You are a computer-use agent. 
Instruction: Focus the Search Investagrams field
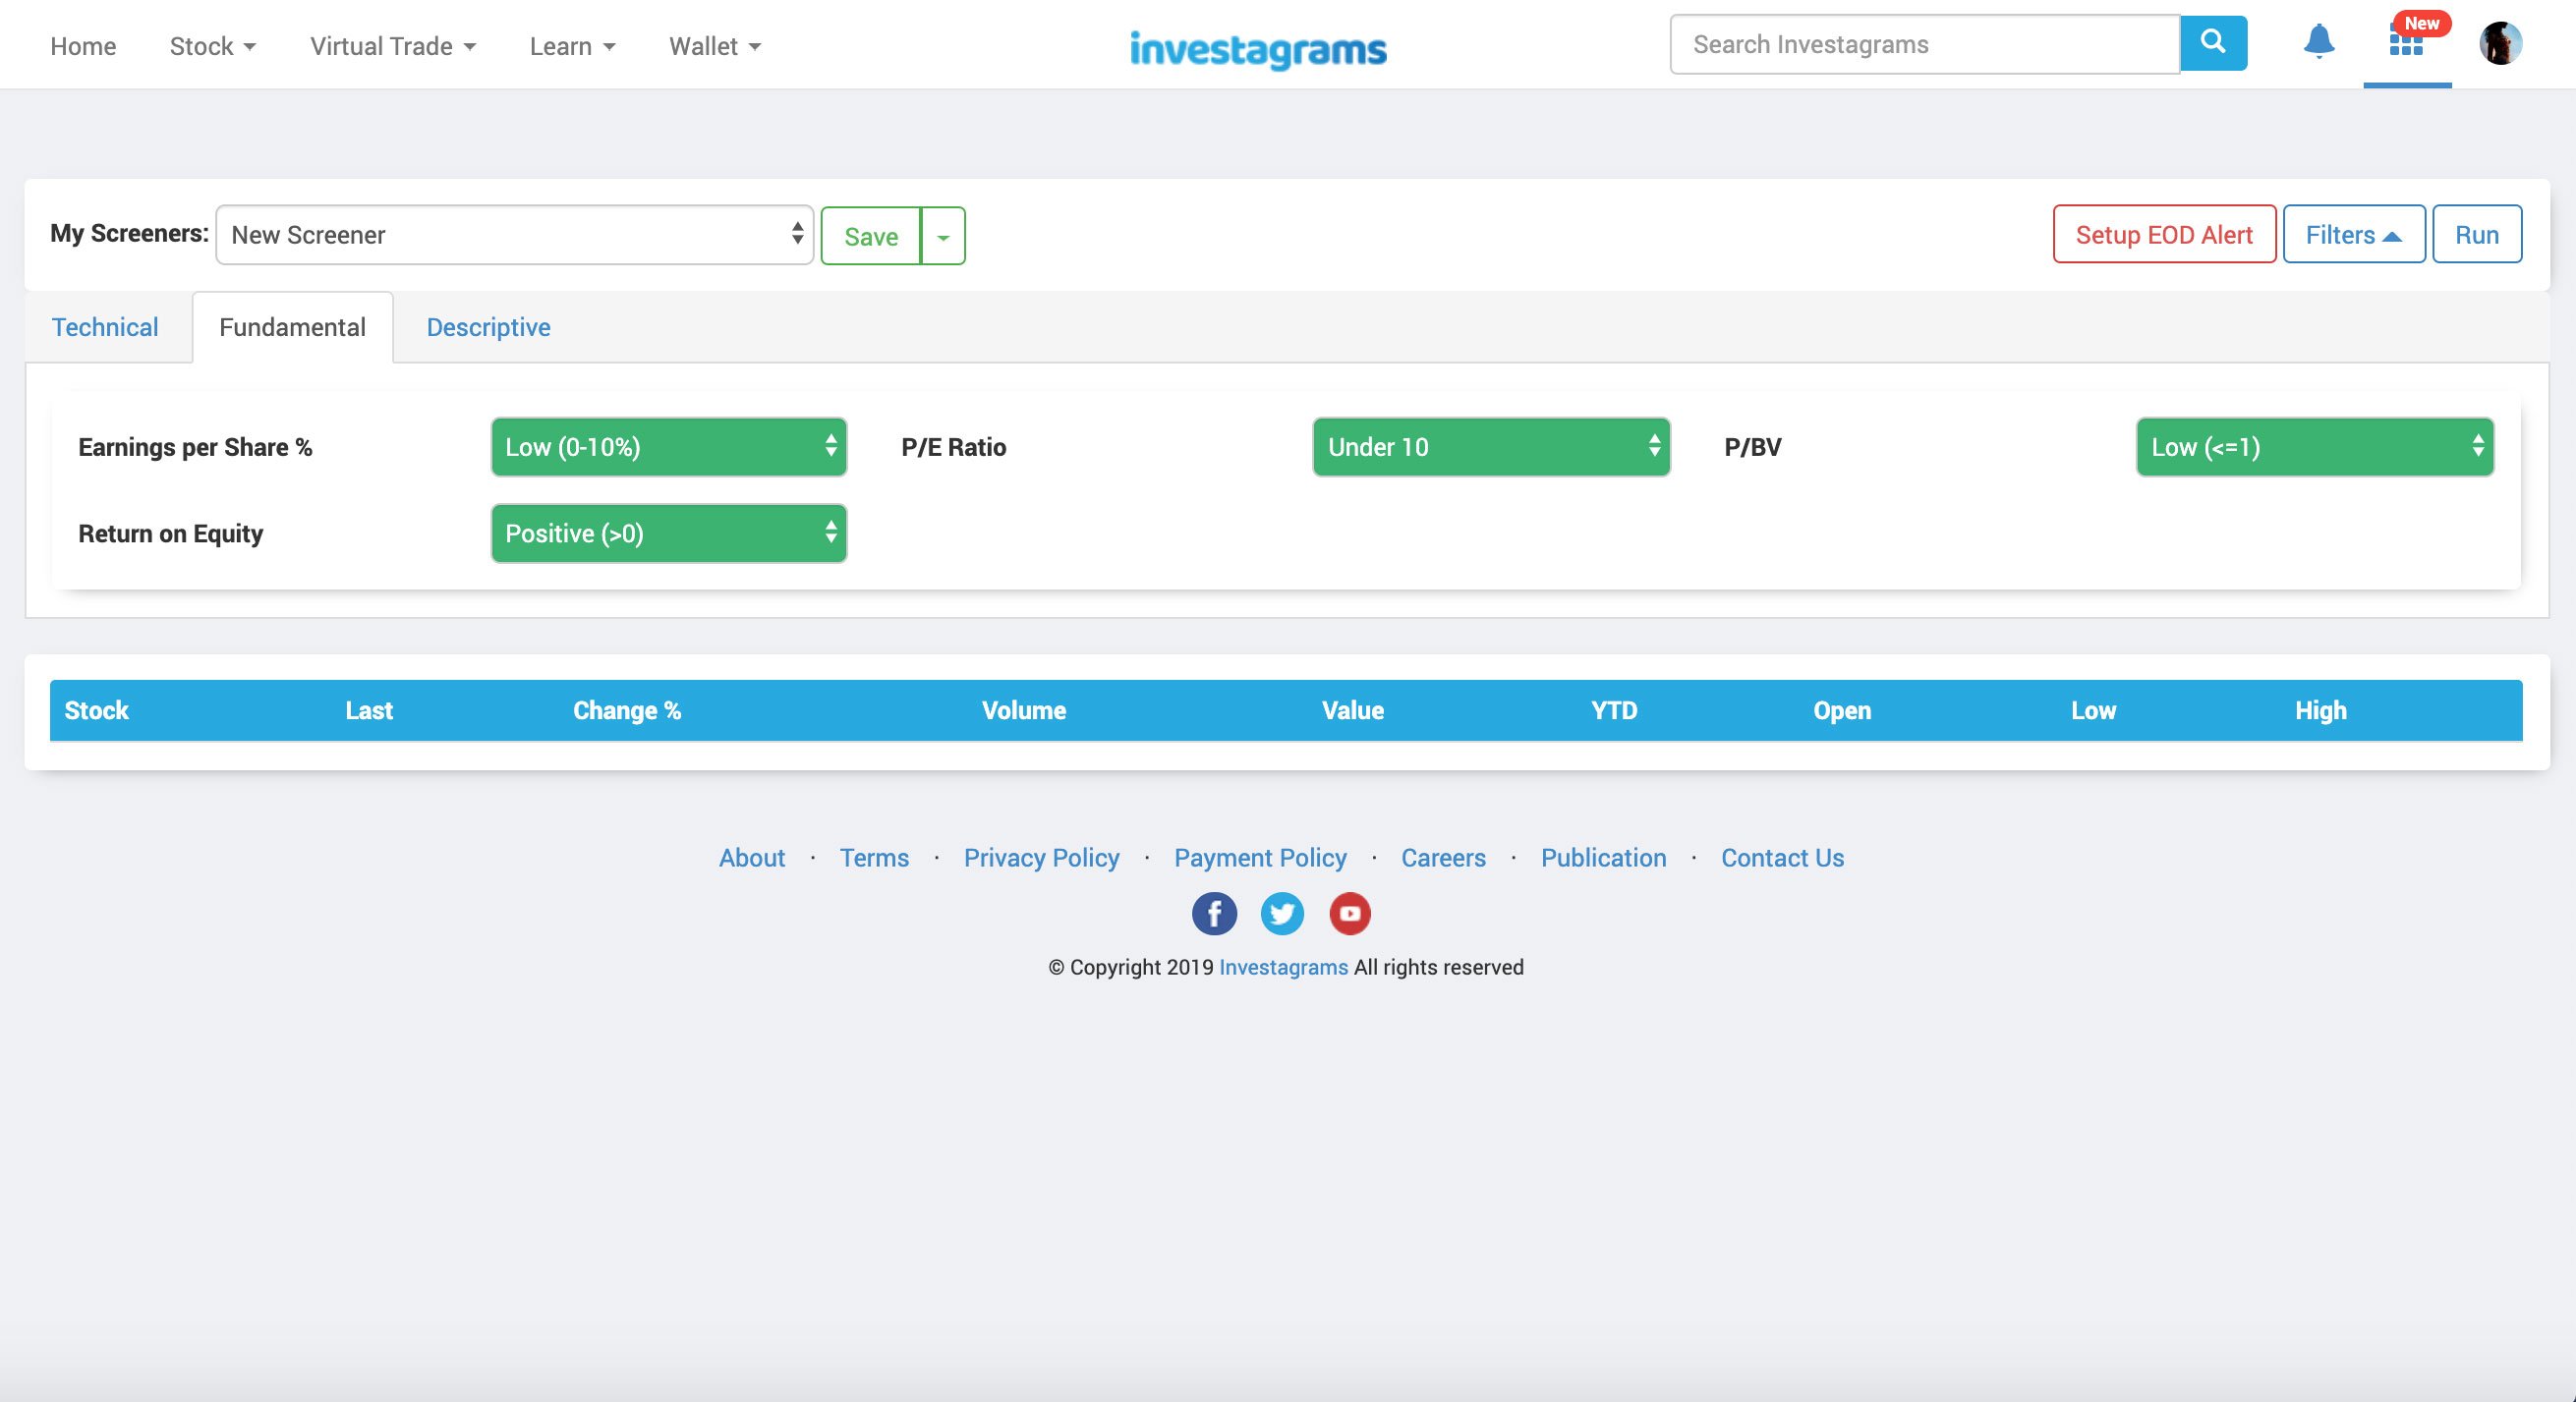coord(1925,44)
